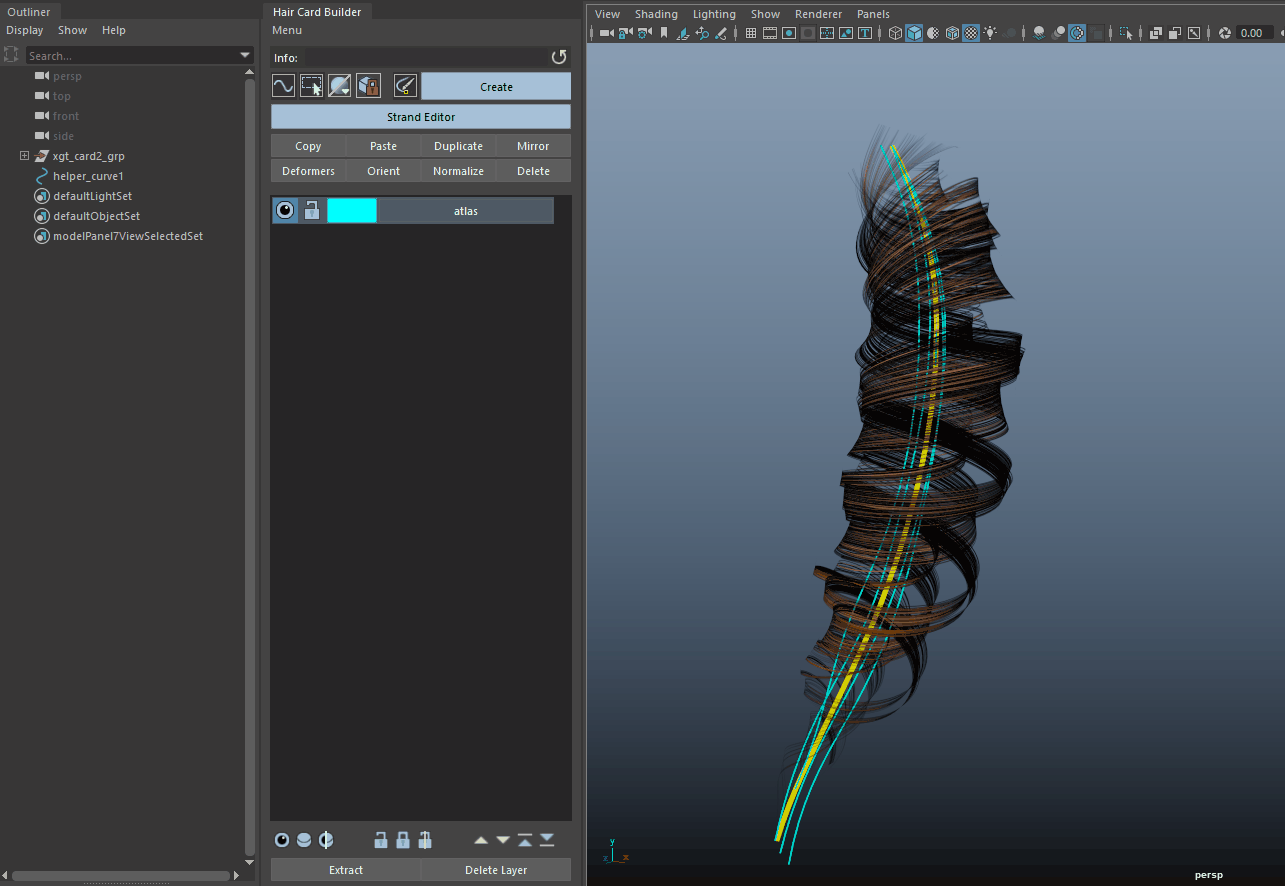This screenshot has height=886, width=1285.
Task: Toggle lock on the atlas layer
Action: point(312,210)
